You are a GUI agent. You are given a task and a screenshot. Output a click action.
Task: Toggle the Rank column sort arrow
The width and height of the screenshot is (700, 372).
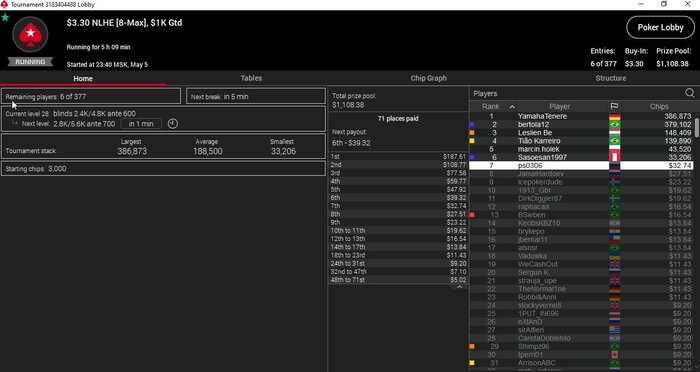pos(512,107)
